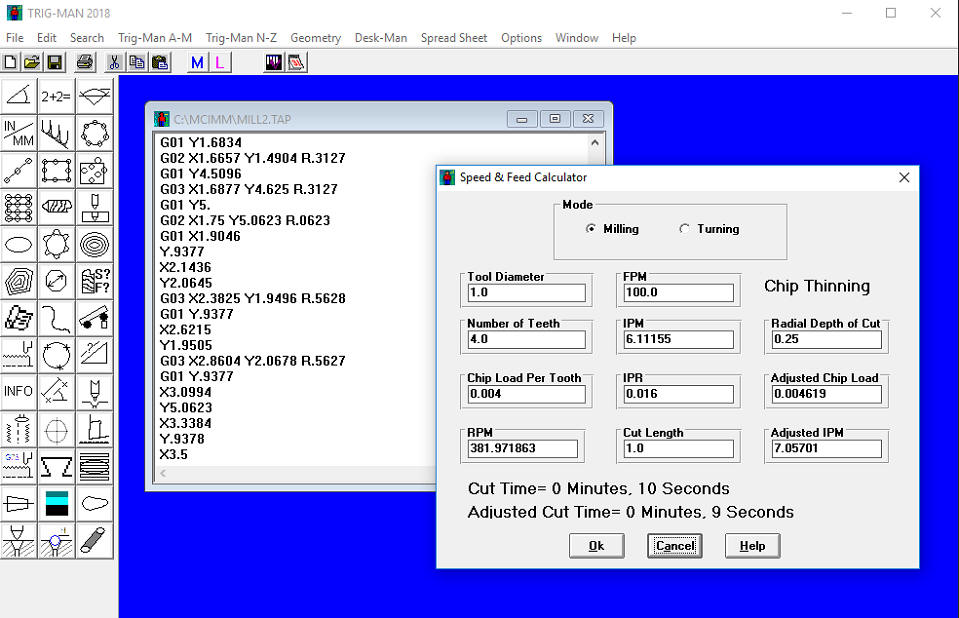959x618 pixels.
Task: Select the cylinder rod tool icon
Action: pyautogui.click(x=94, y=540)
